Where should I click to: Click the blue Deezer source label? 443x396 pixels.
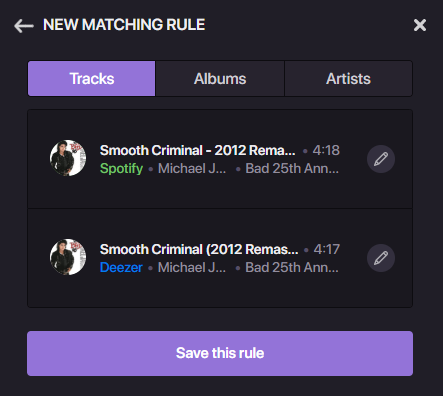(x=121, y=267)
